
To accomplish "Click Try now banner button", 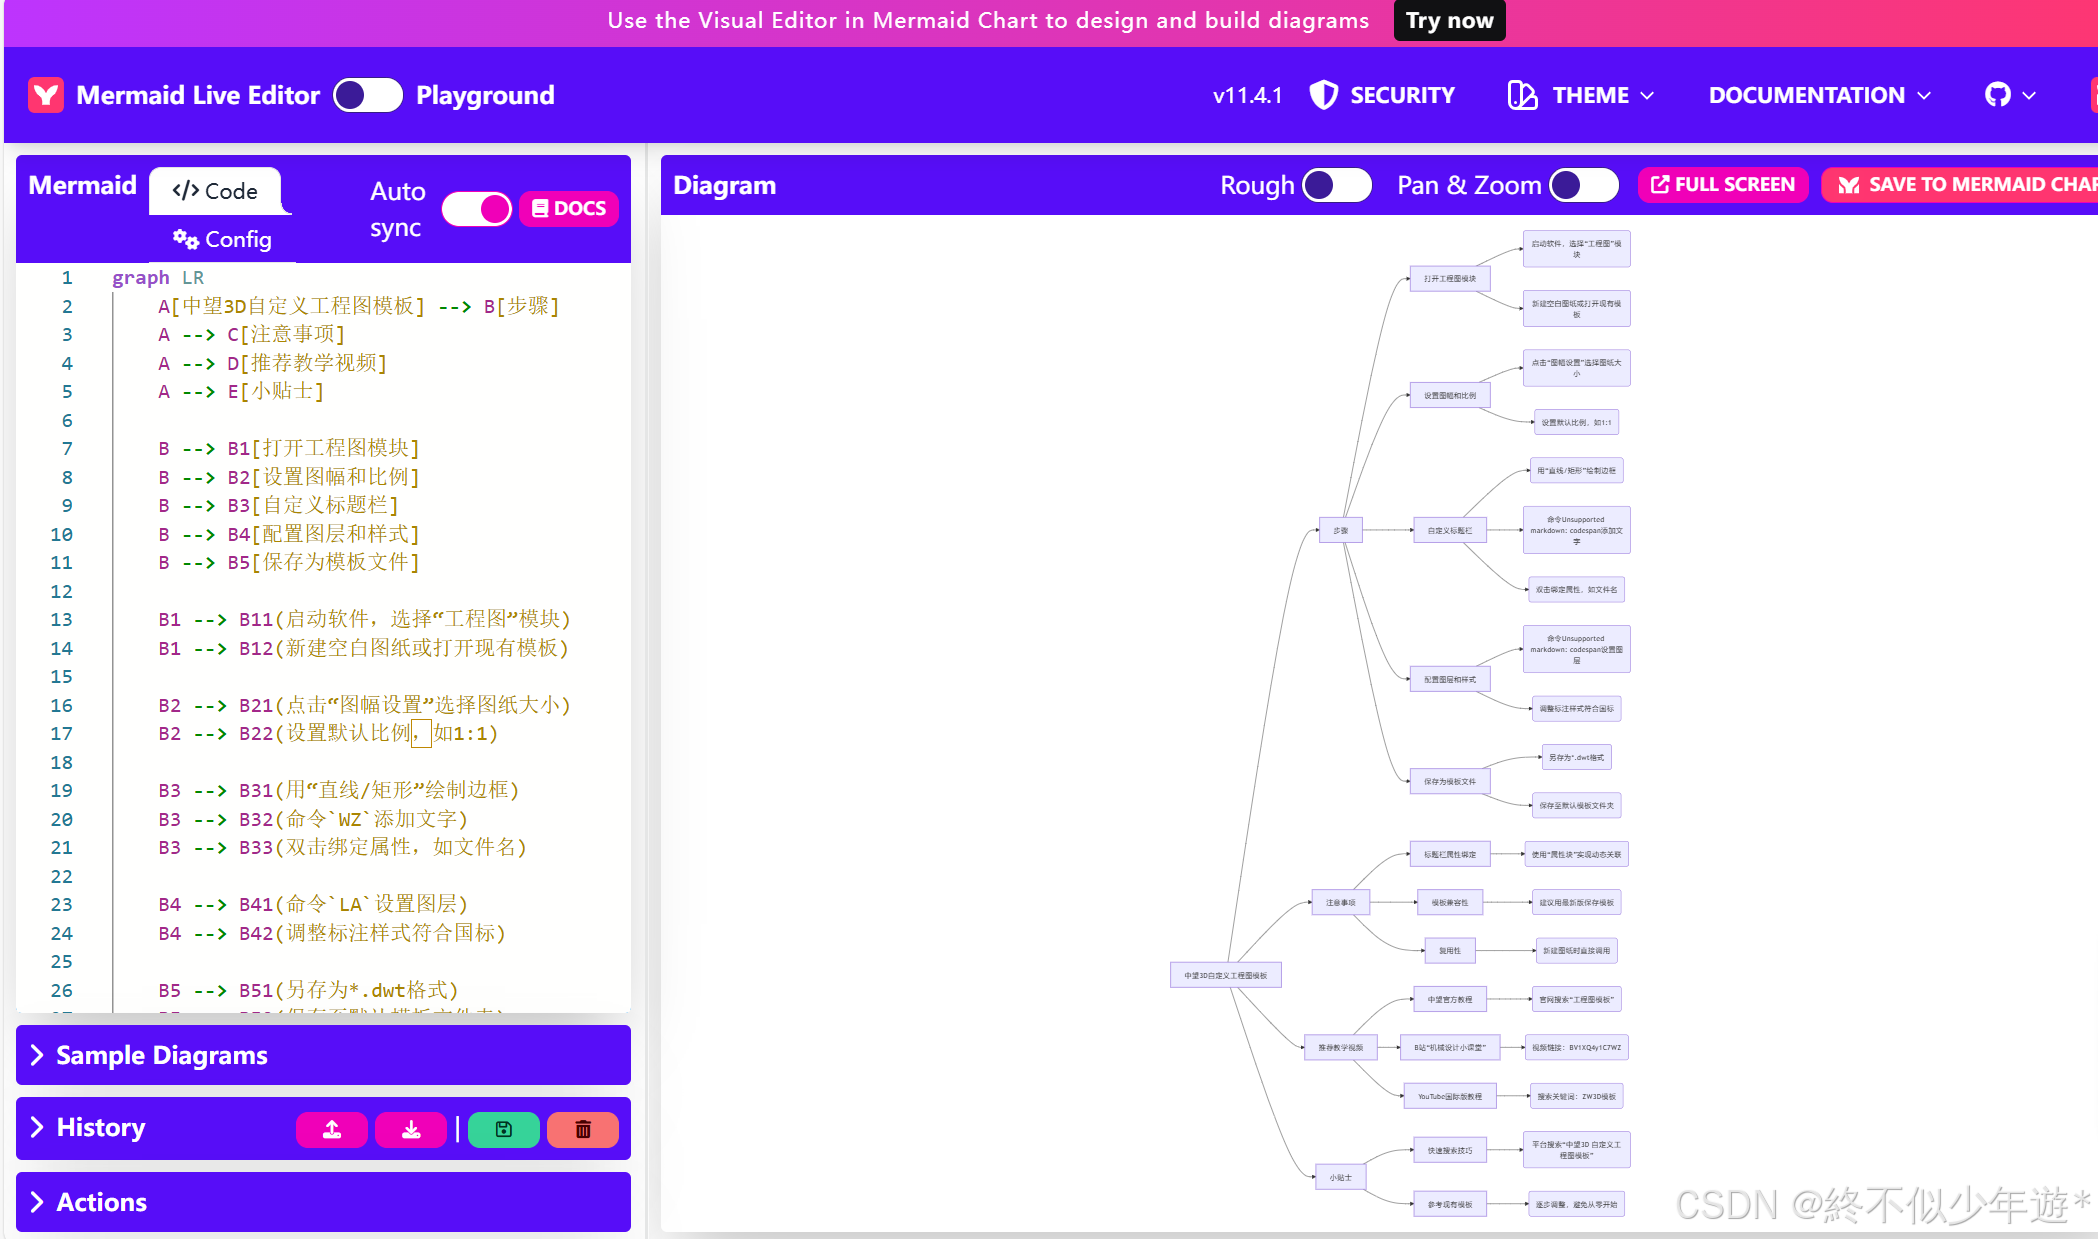I will 1449,20.
